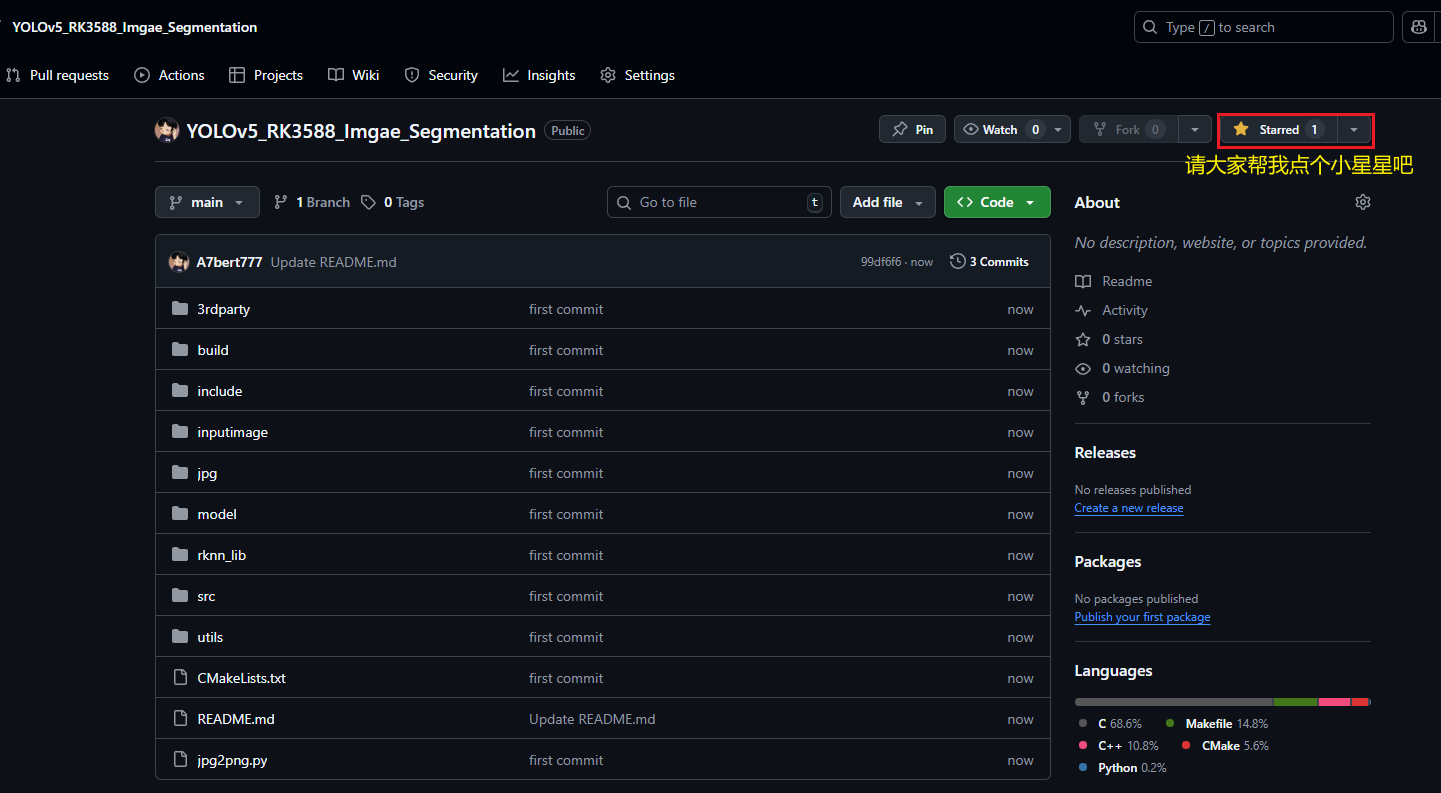Click the include folder icon

pyautogui.click(x=180, y=391)
